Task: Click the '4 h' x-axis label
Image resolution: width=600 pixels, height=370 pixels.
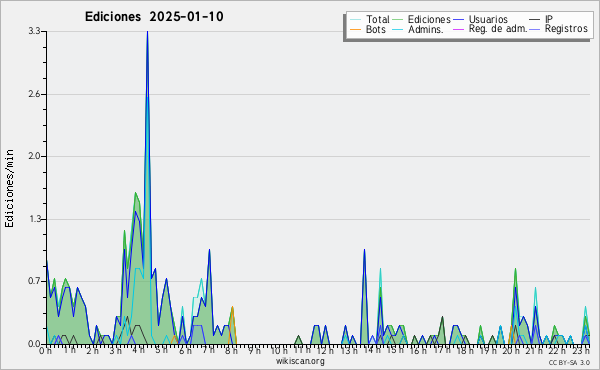Action: pos(139,350)
